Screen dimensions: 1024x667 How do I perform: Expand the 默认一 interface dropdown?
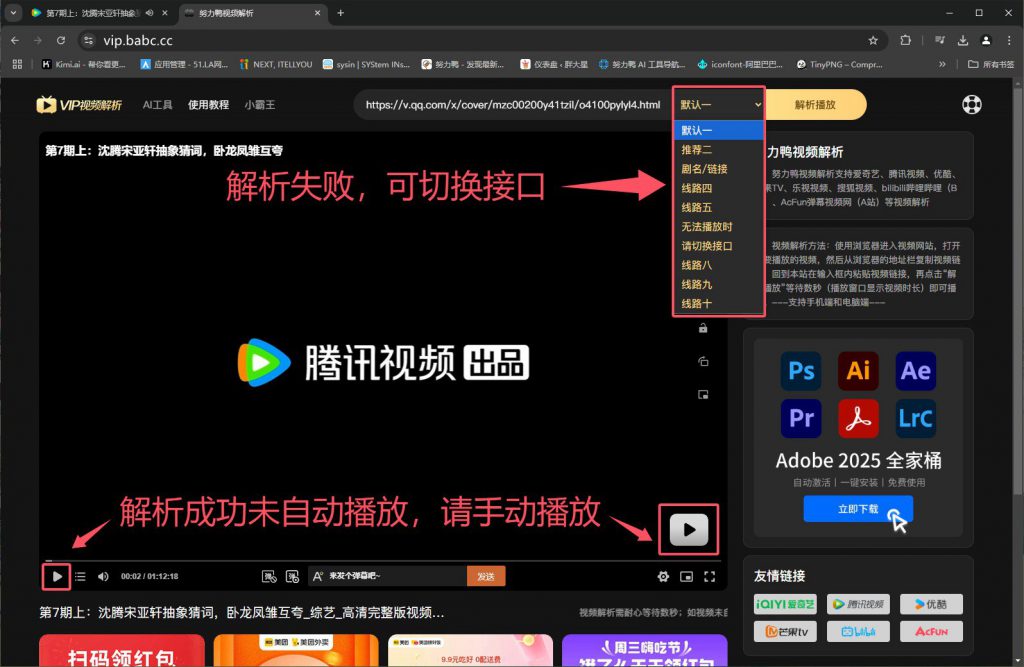(x=720, y=104)
